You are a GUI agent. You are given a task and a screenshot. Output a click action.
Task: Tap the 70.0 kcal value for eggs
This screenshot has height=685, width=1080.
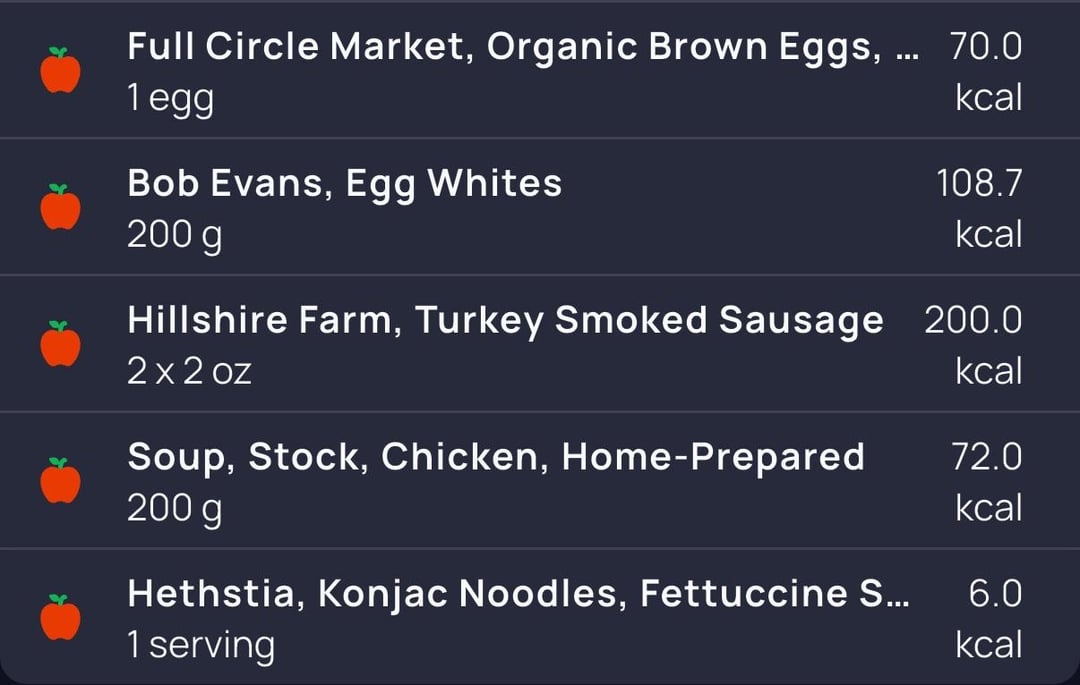[x=986, y=72]
